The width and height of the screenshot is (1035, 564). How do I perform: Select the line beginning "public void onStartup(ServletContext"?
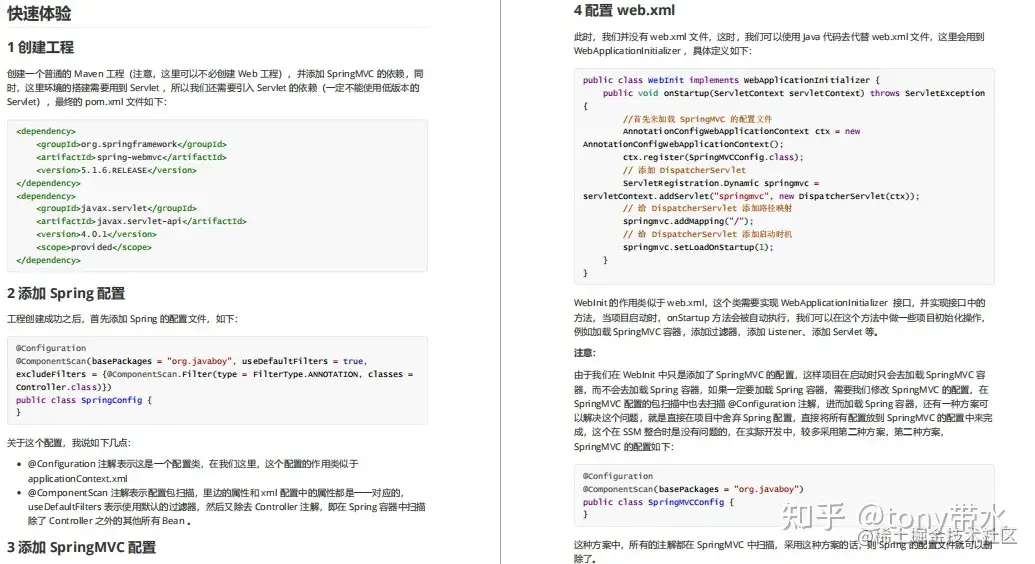[793, 93]
